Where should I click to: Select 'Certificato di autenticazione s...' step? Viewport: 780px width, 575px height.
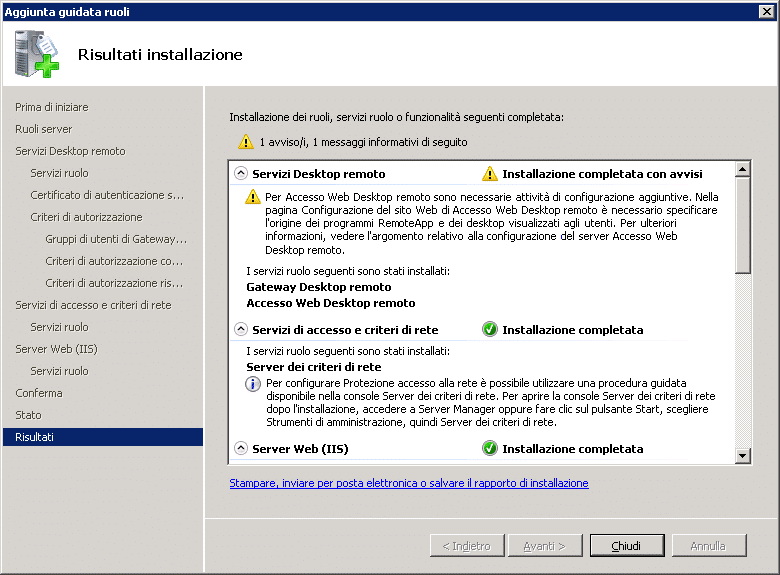pos(107,195)
